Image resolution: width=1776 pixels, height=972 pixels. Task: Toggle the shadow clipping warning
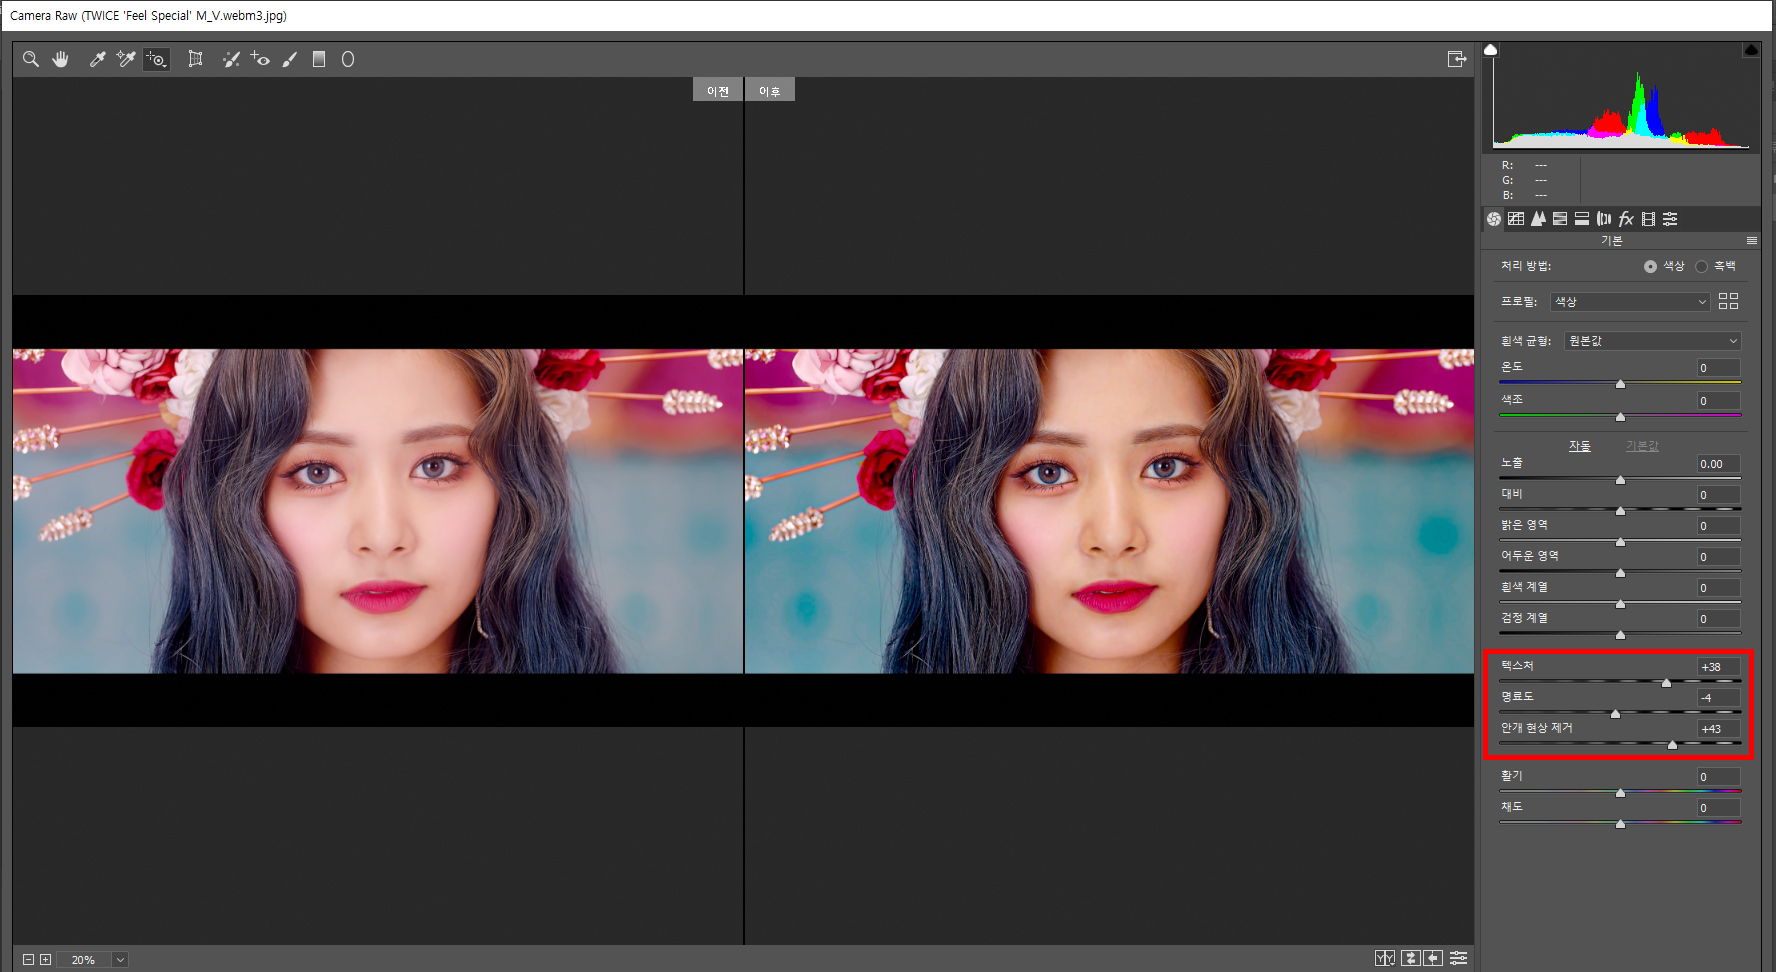point(1491,49)
